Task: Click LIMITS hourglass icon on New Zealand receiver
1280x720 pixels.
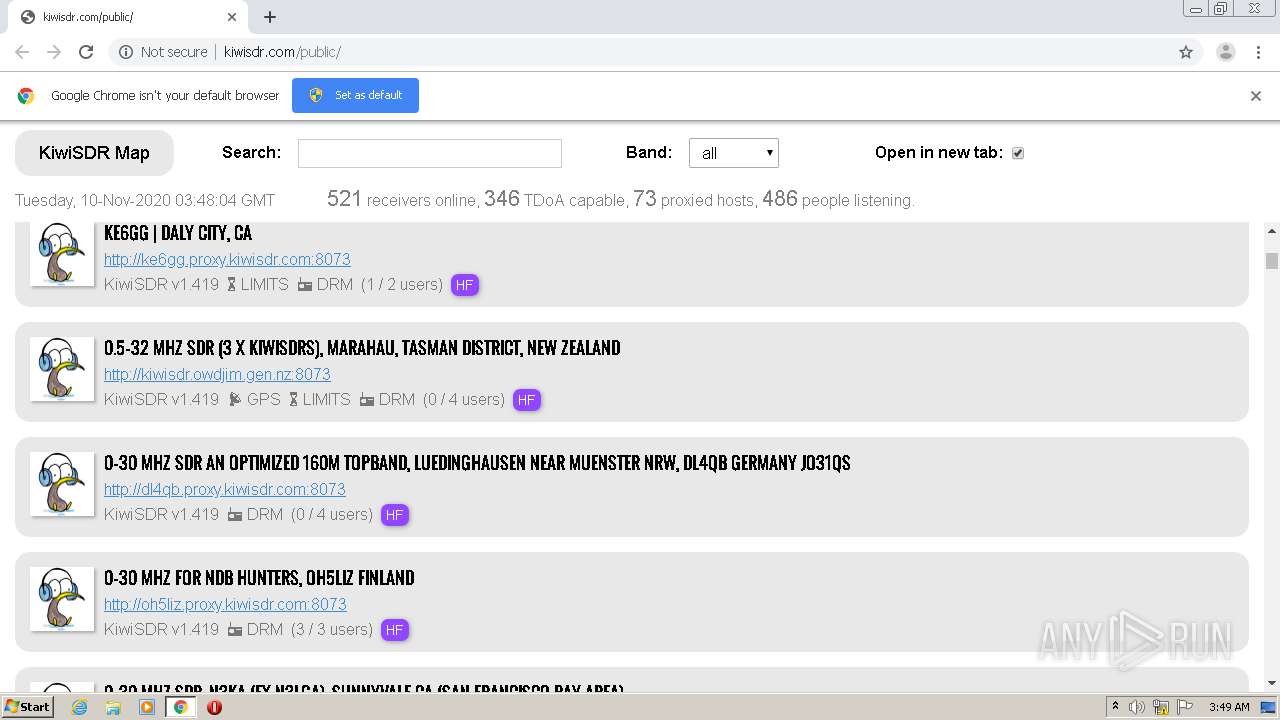Action: coord(294,400)
